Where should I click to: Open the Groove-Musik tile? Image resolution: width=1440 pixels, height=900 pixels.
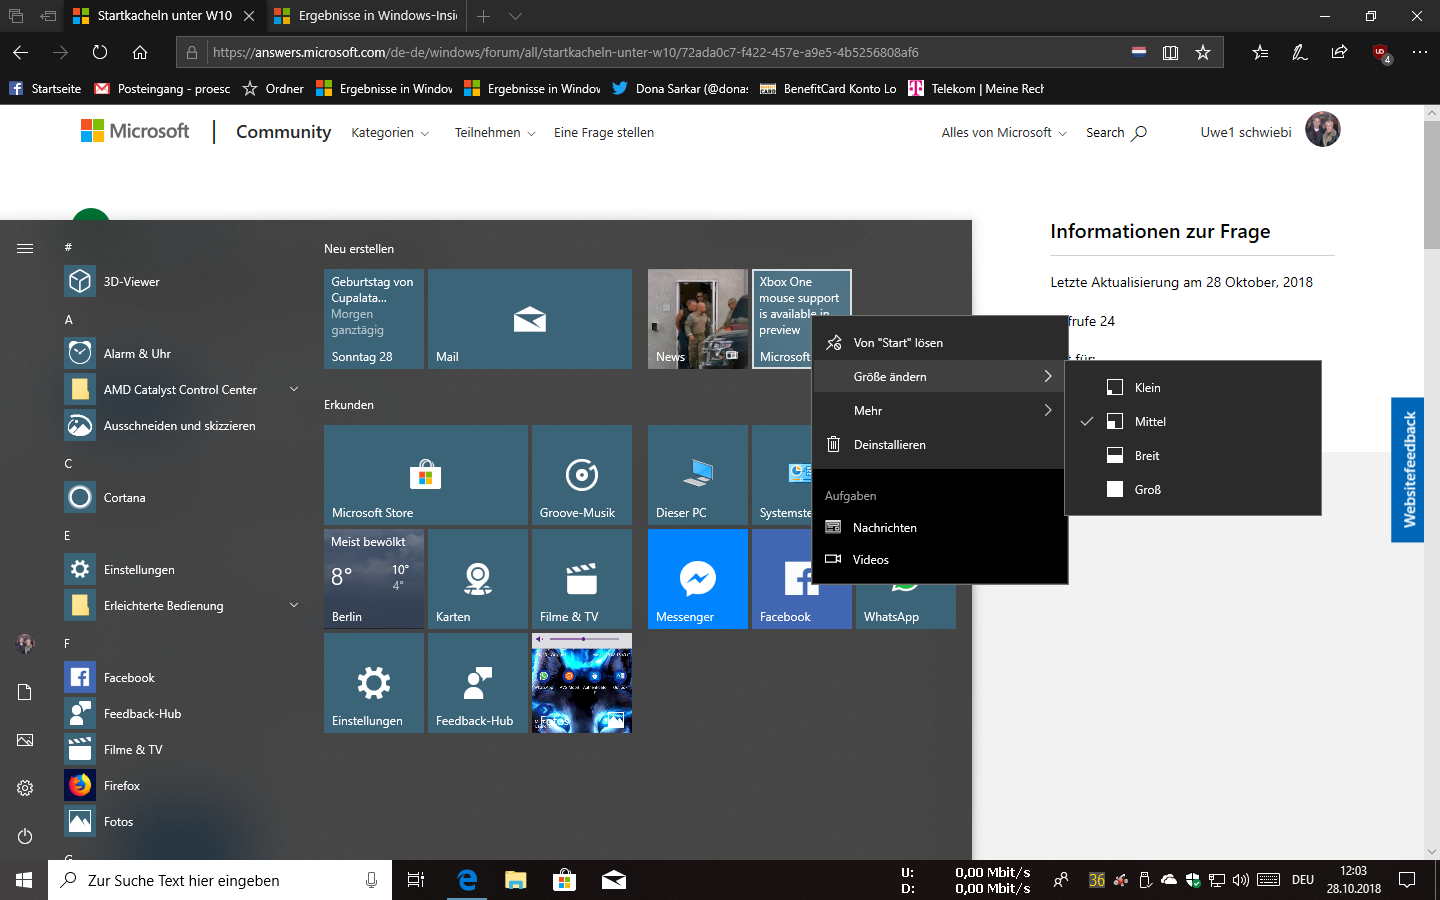[582, 475]
